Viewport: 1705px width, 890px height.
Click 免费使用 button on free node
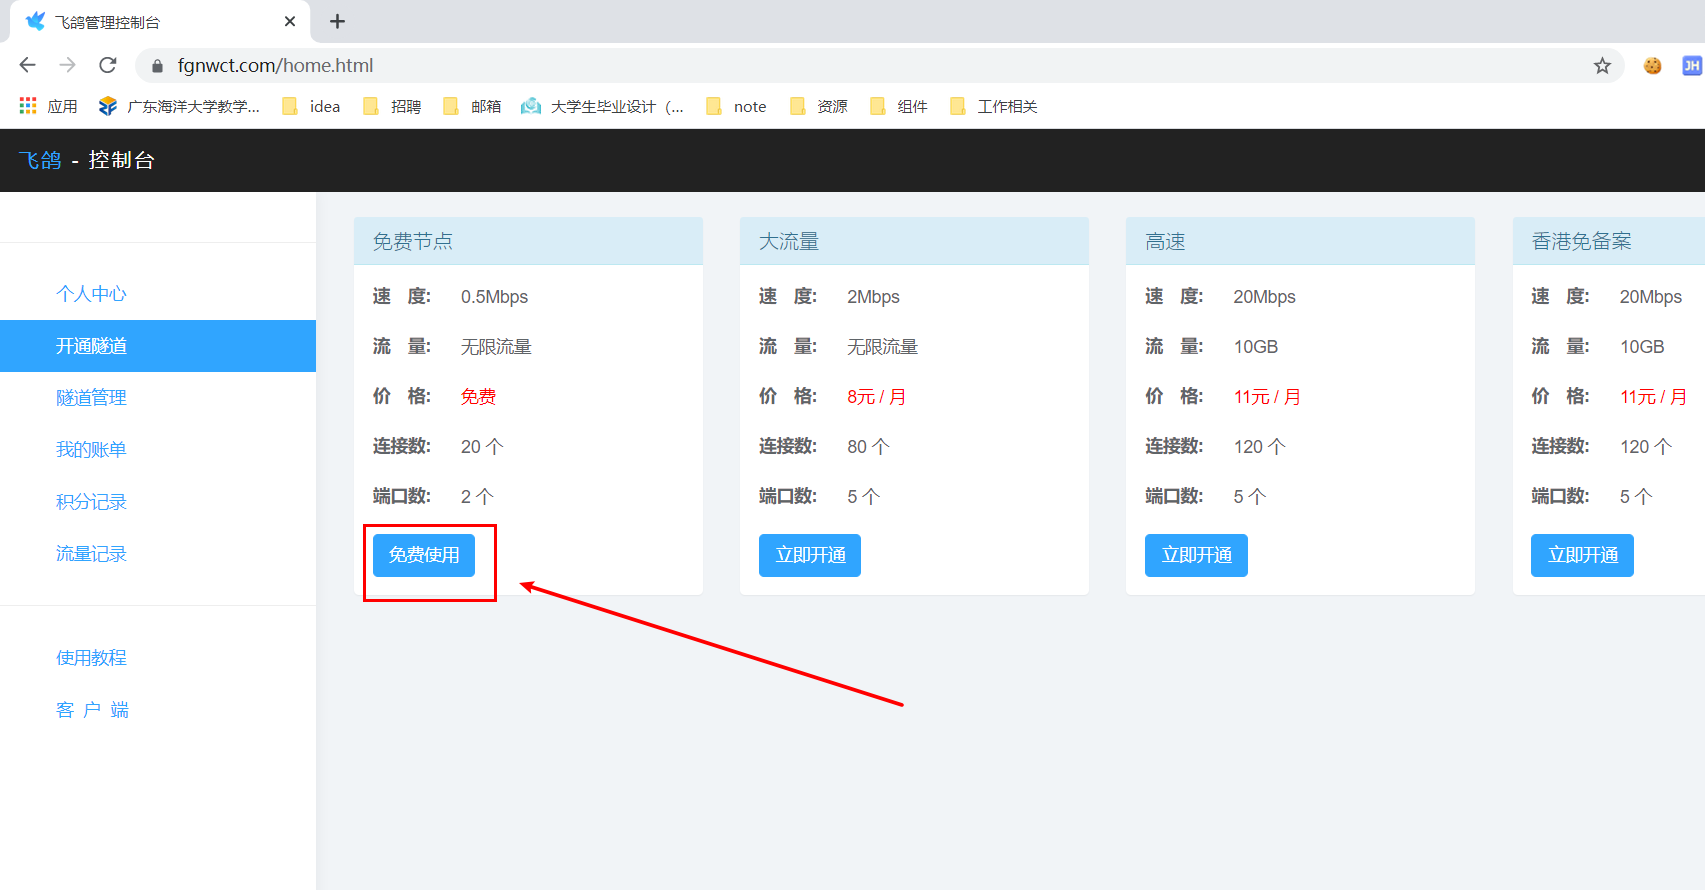424,555
